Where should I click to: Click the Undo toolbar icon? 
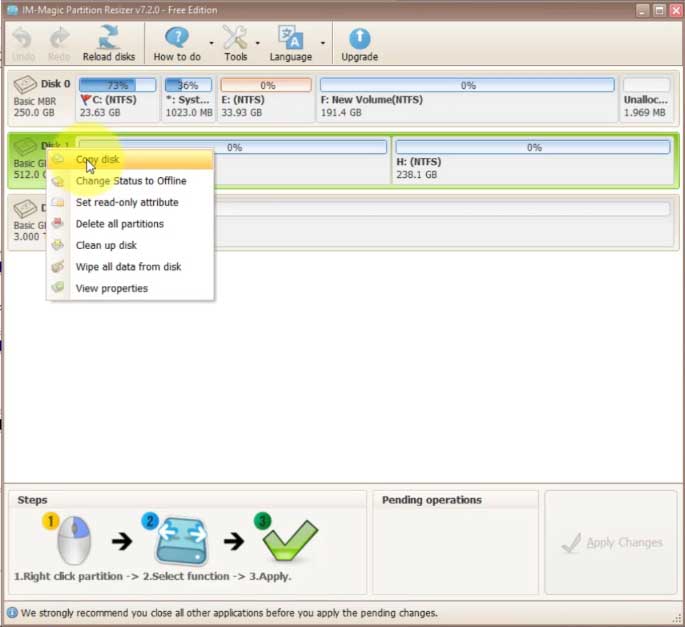pos(22,38)
